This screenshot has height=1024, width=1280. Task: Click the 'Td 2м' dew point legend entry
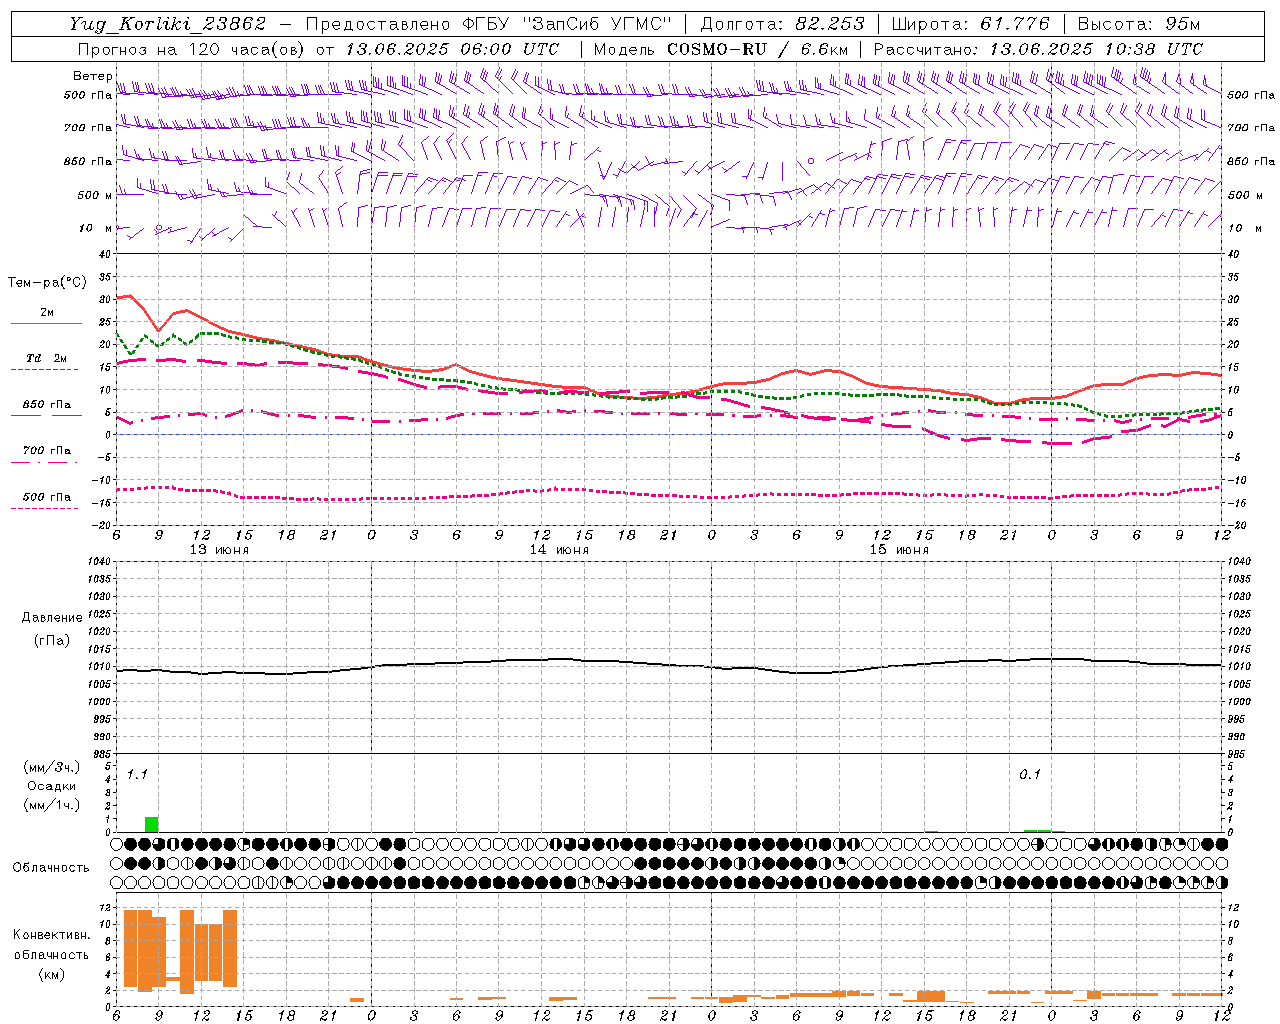coord(46,358)
